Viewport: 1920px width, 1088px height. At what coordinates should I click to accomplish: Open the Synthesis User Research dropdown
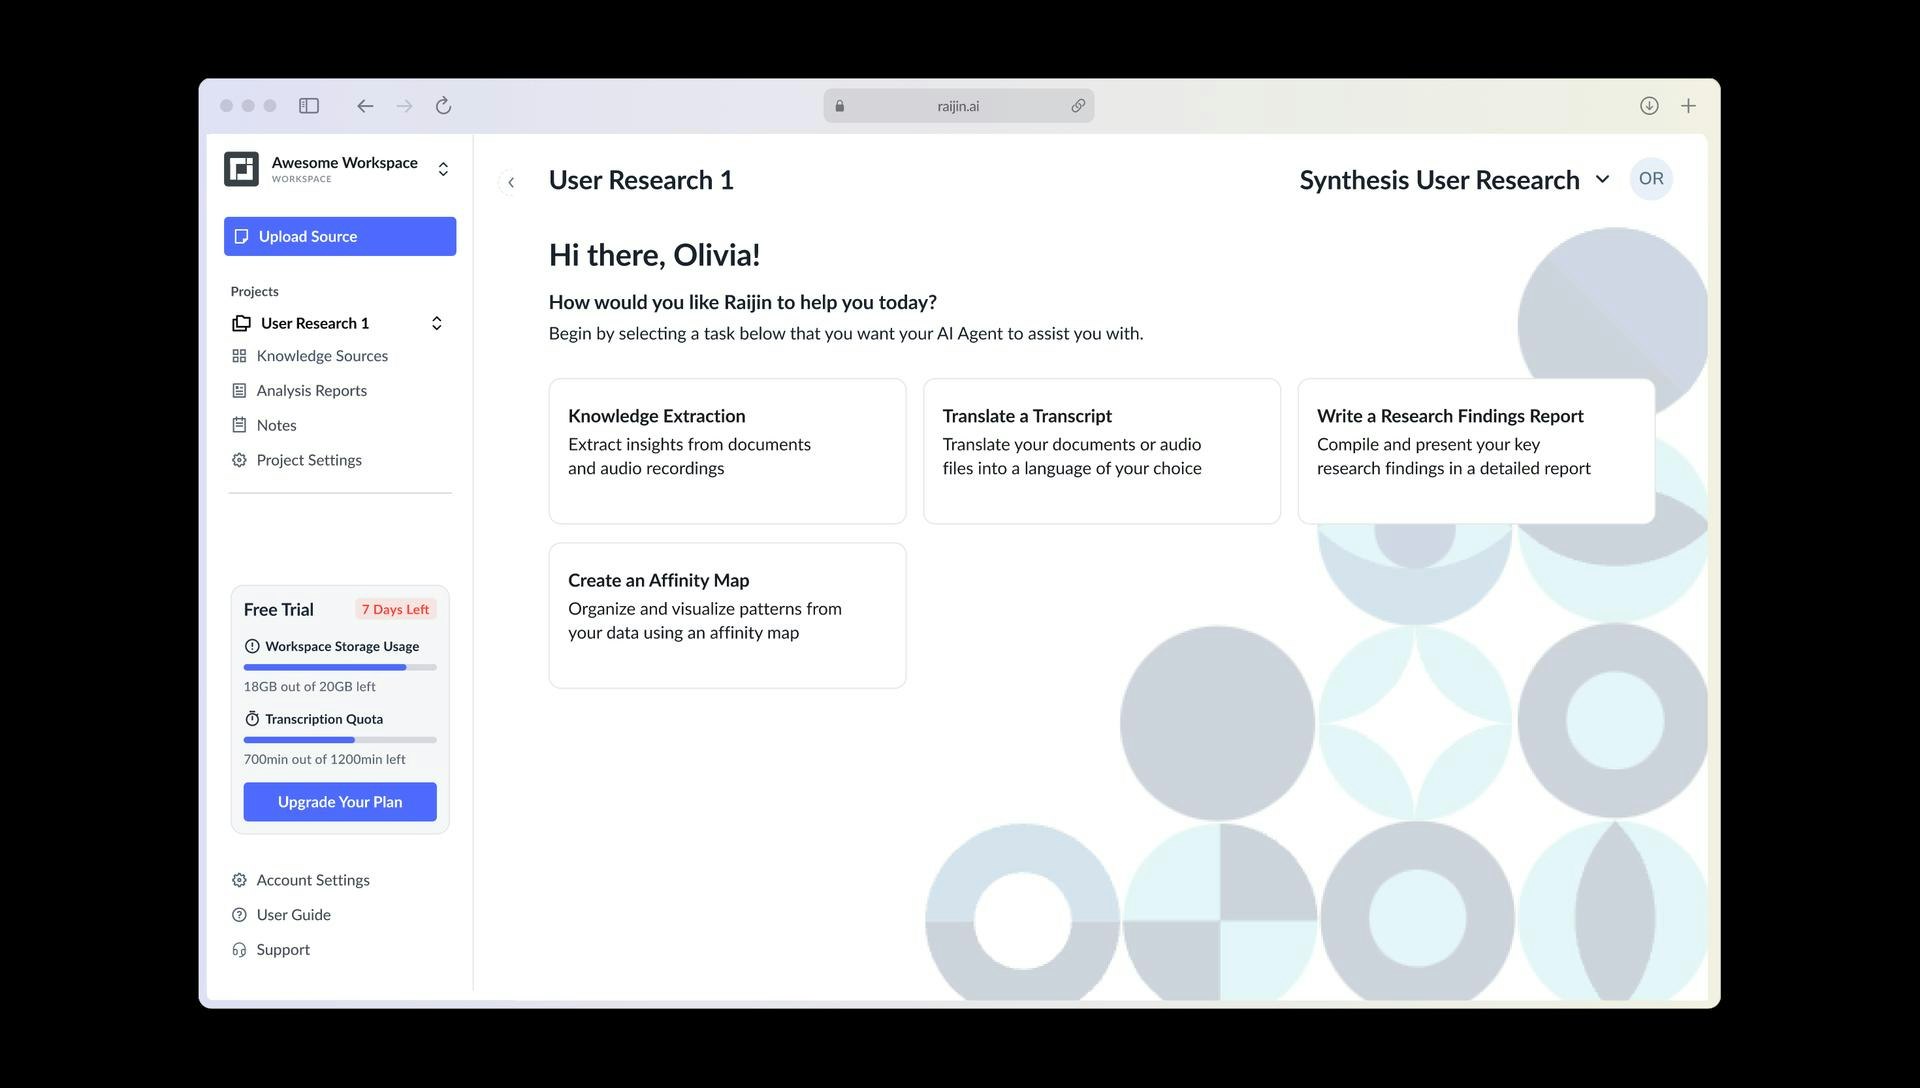(1602, 179)
